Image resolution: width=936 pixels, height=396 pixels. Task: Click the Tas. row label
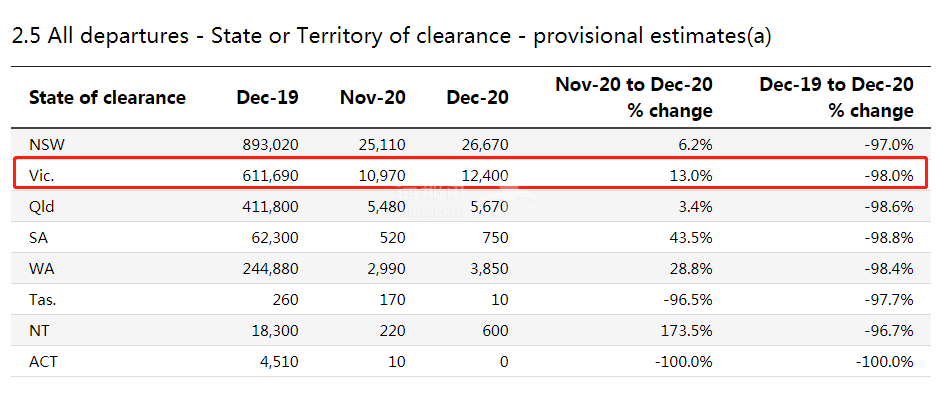[42, 300]
